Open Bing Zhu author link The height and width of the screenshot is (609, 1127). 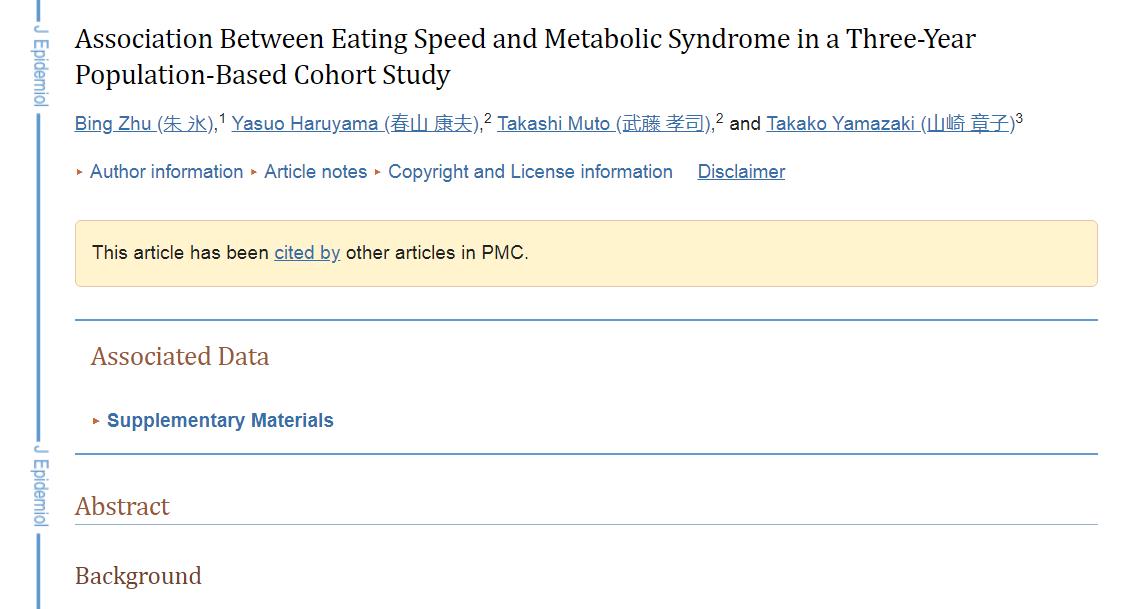pos(145,124)
